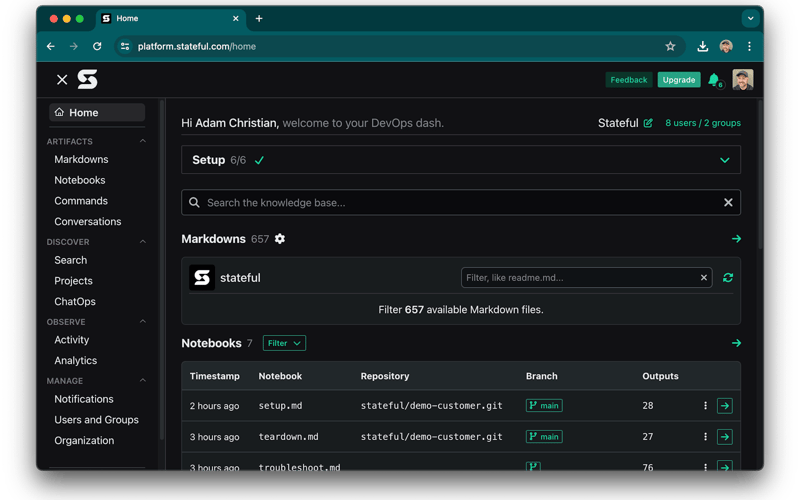Select the Home browser tab

click(171, 18)
